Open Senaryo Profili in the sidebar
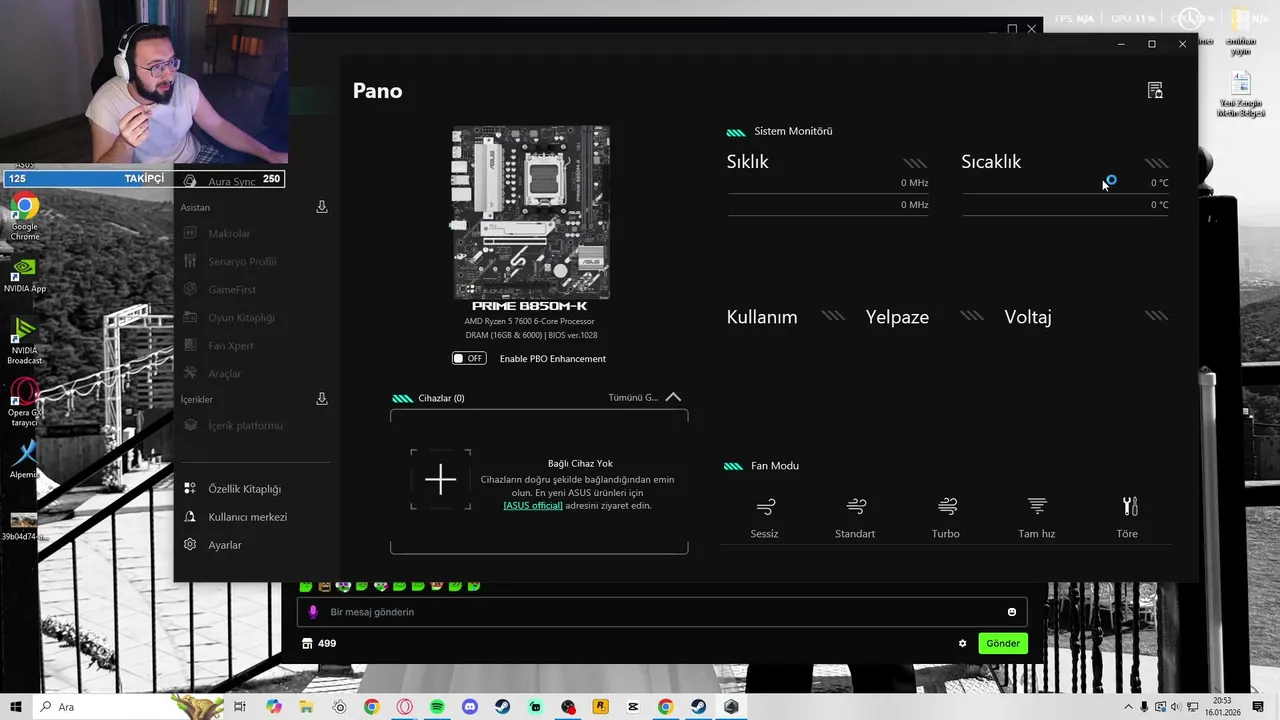Viewport: 1280px width, 720px height. tap(242, 262)
